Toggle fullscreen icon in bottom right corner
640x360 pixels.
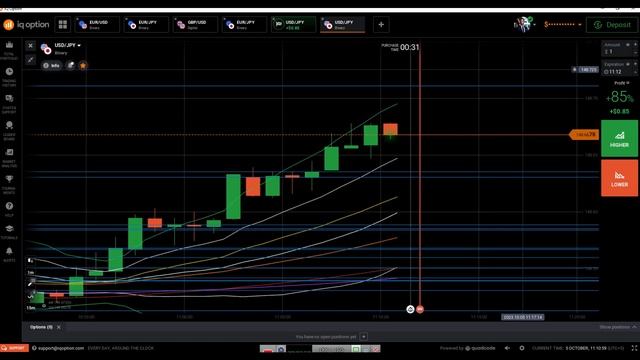tap(634, 348)
